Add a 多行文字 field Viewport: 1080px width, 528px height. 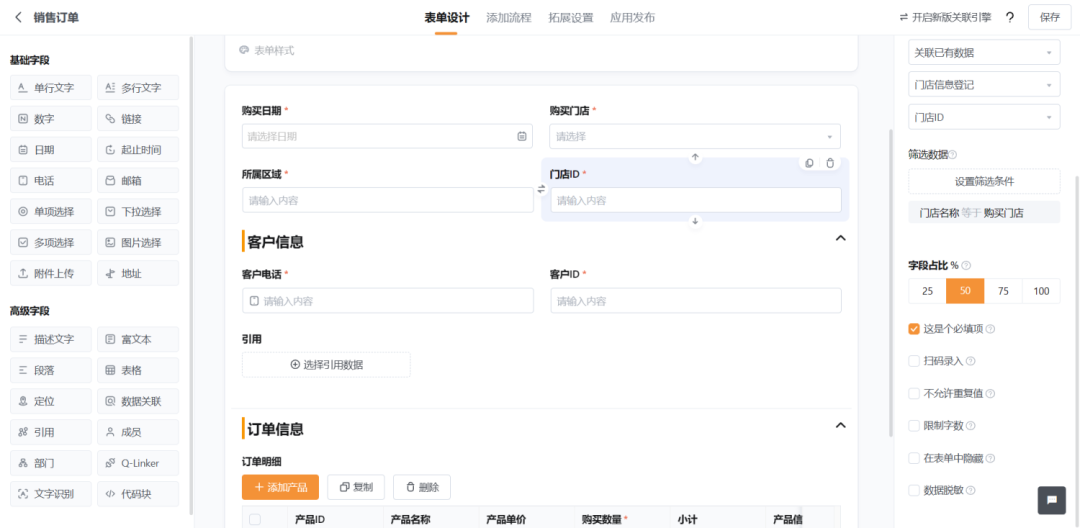point(138,88)
